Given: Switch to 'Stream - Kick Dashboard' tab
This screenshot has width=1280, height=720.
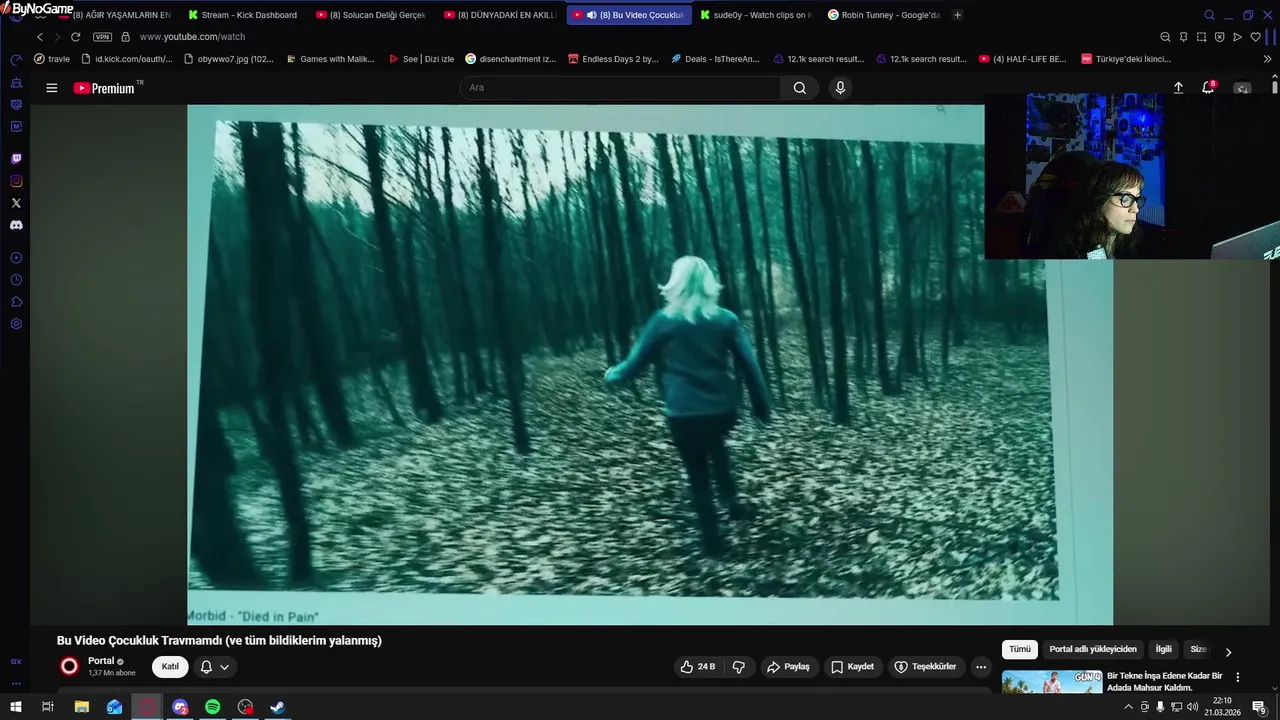Looking at the screenshot, I should (x=243, y=15).
